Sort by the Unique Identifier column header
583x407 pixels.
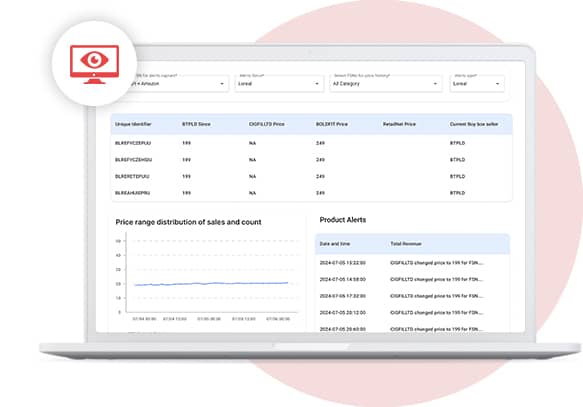pyautogui.click(x=133, y=124)
